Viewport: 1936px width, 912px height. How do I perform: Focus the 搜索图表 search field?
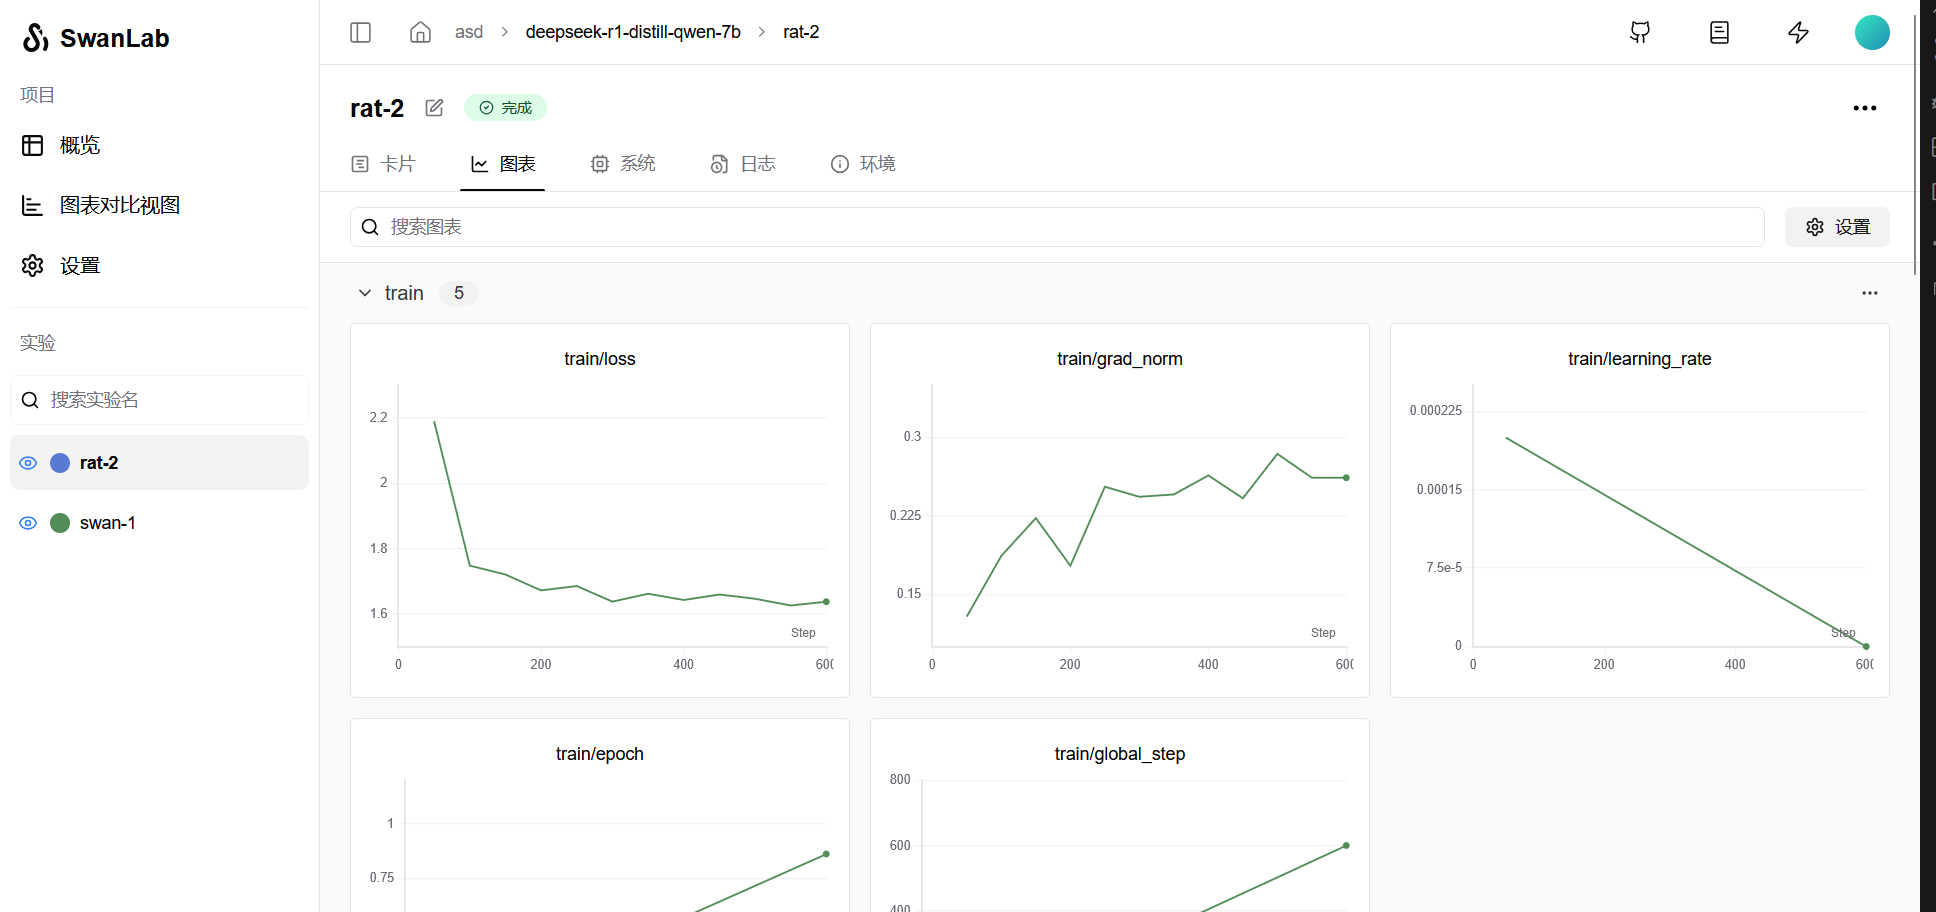tap(1060, 227)
